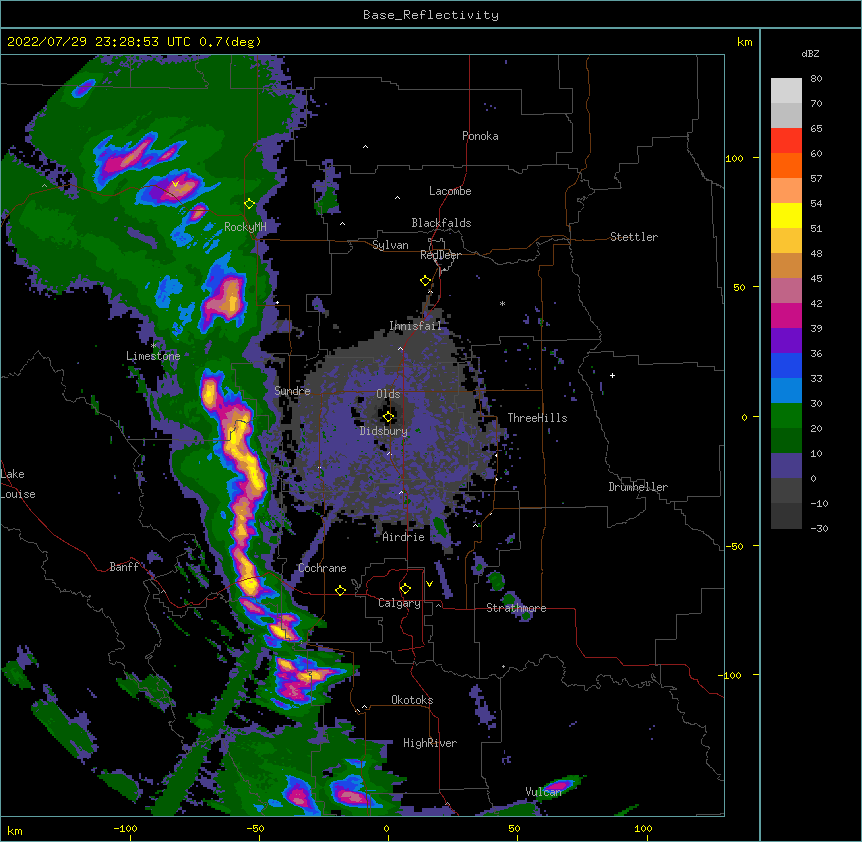The image size is (862, 842).
Task: Select the green 20-30 dBZ legend swatch
Action: coord(786,416)
